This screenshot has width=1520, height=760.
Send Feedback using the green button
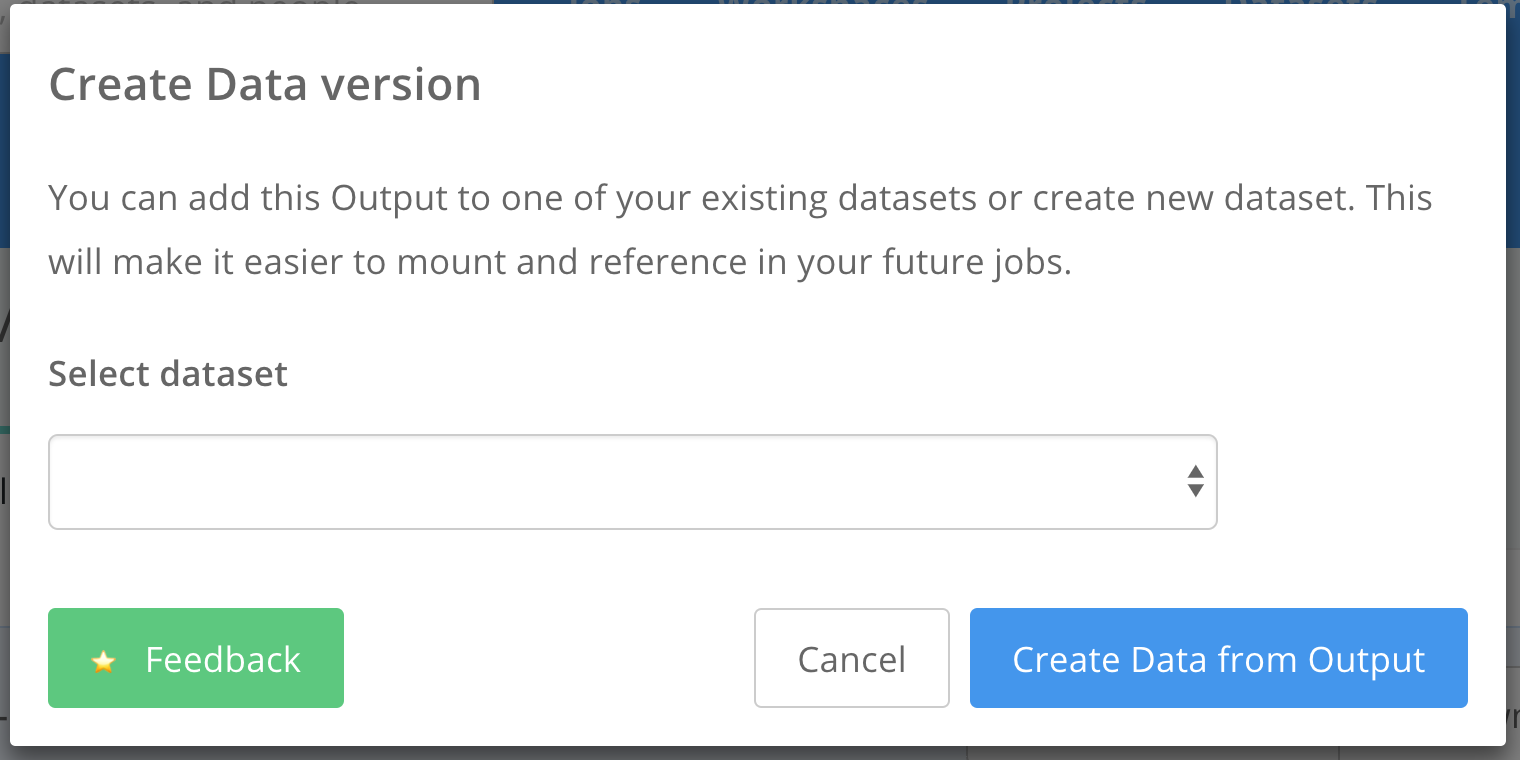[195, 658]
